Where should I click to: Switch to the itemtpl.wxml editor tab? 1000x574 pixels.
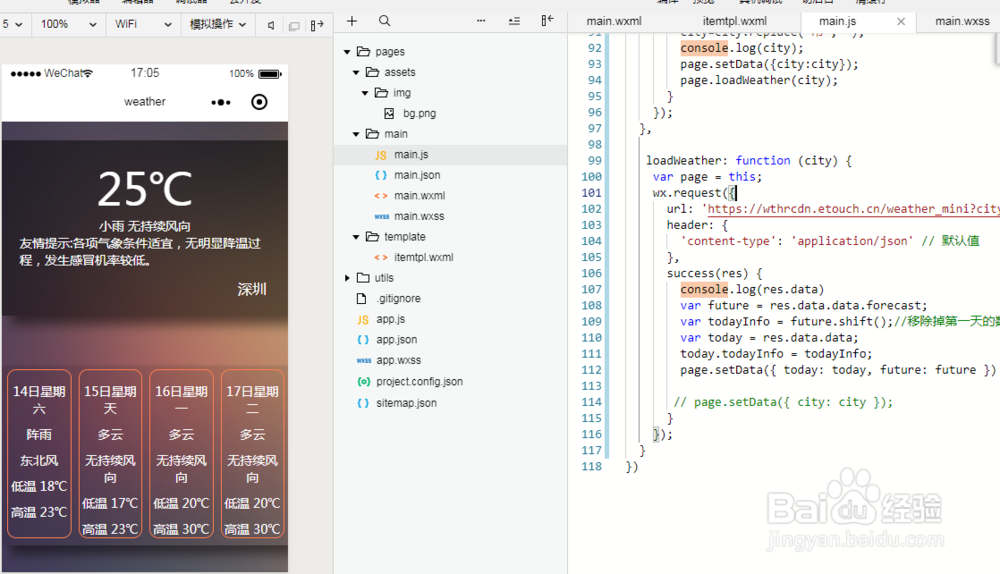pyautogui.click(x=734, y=21)
